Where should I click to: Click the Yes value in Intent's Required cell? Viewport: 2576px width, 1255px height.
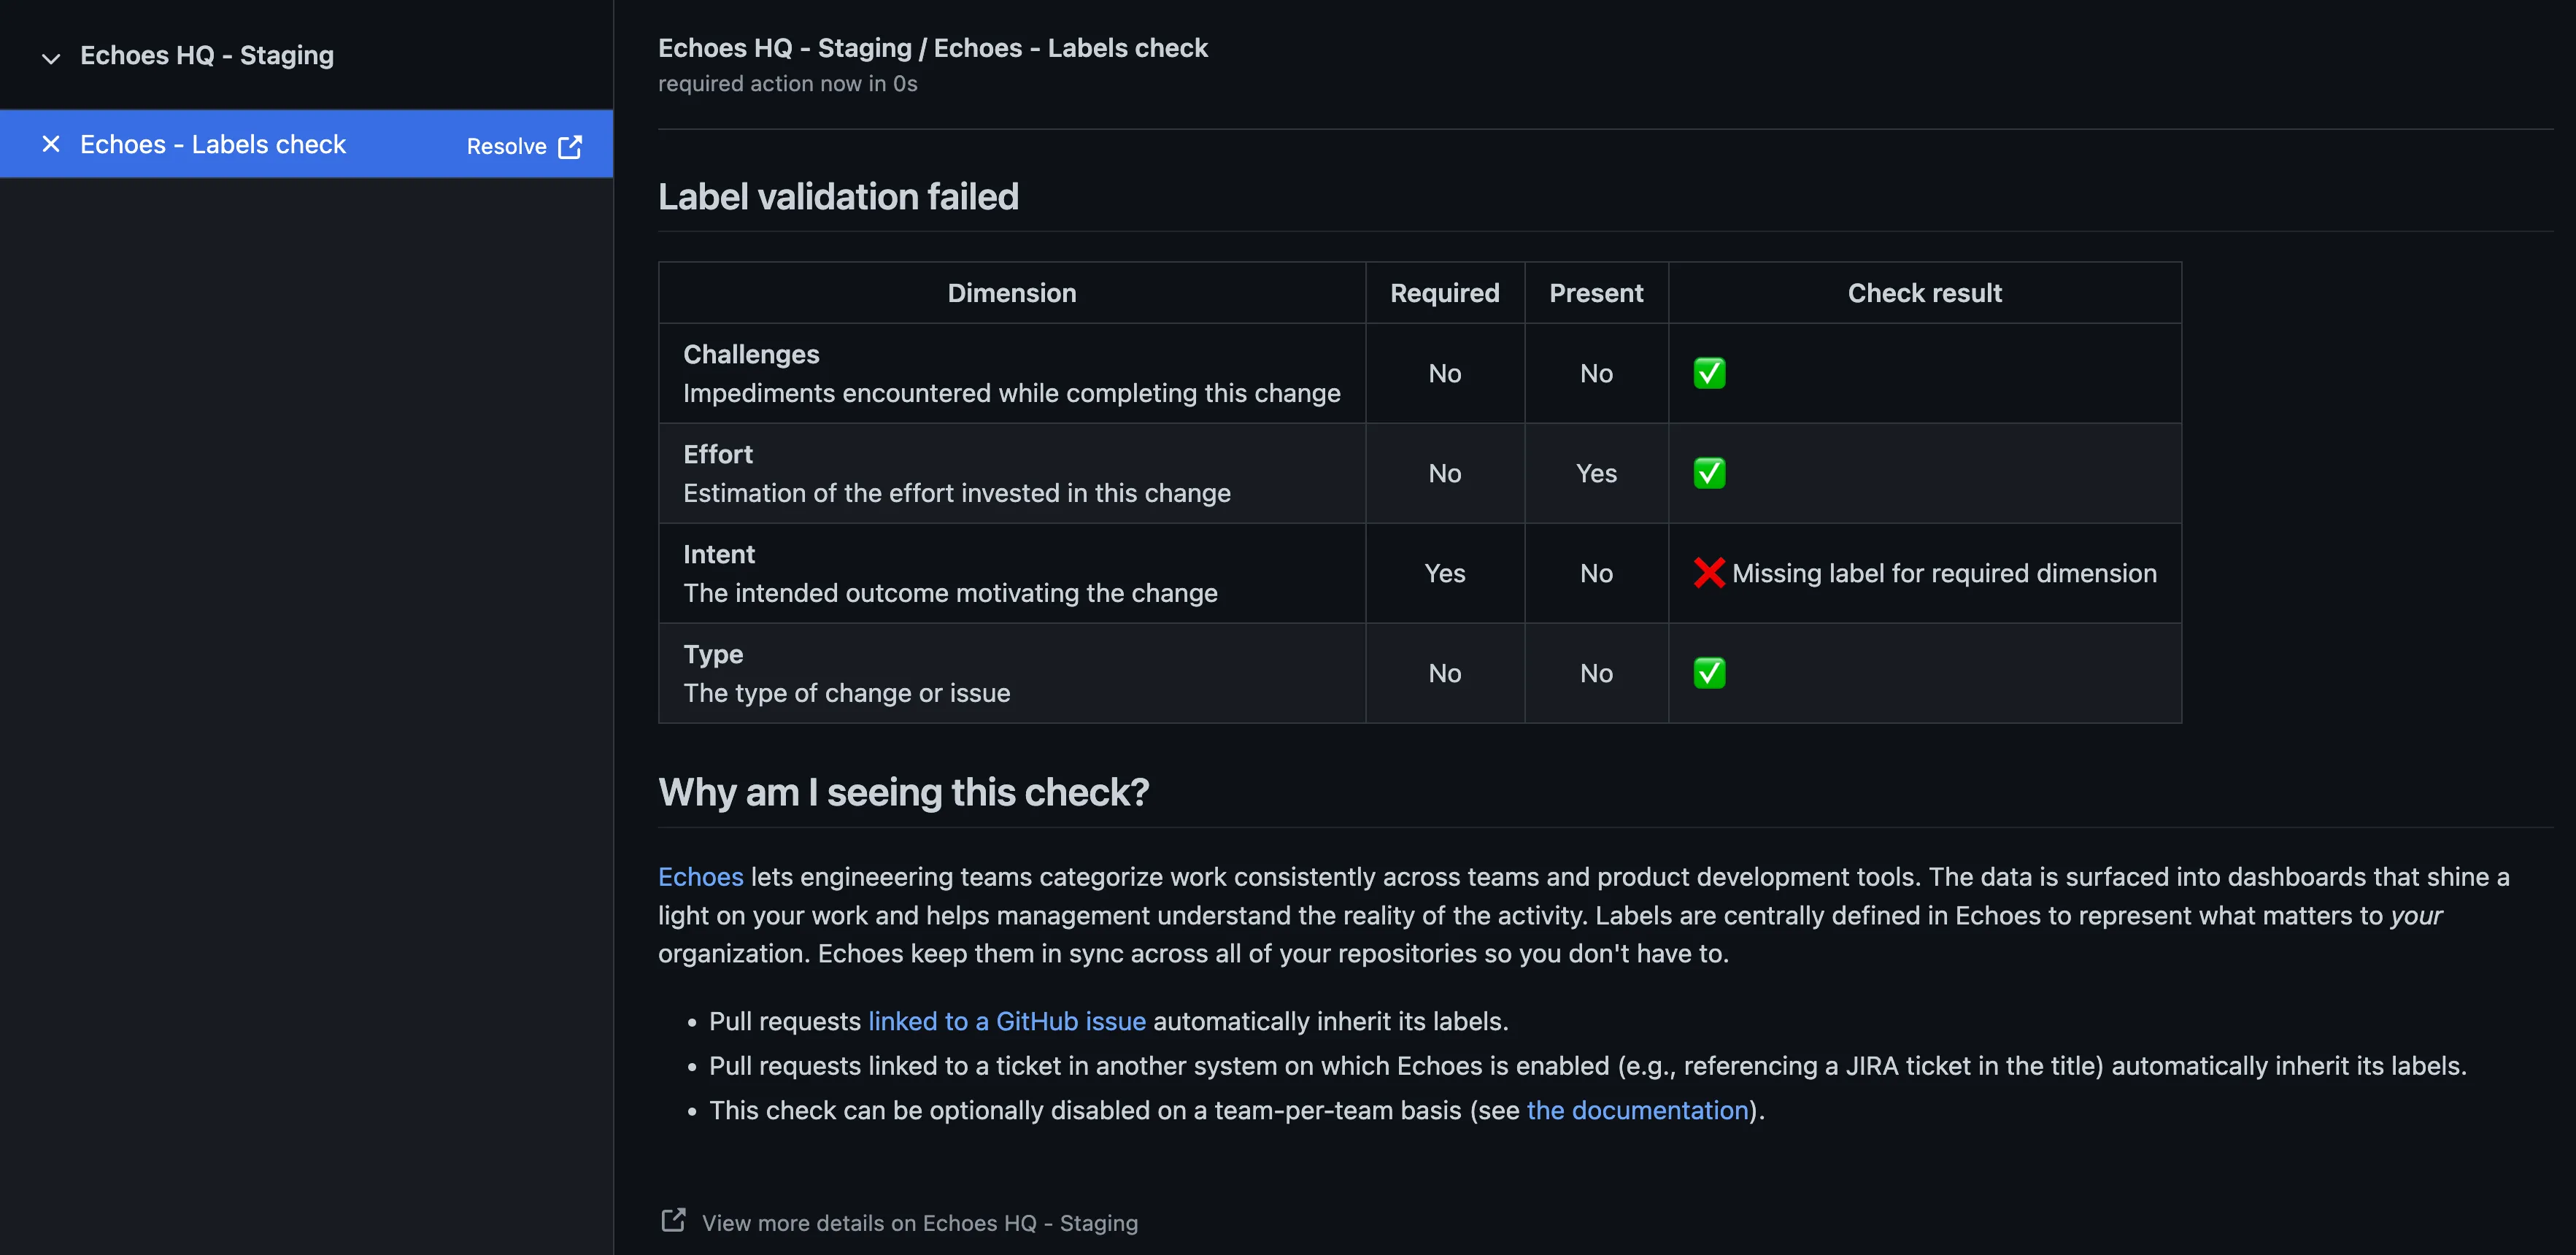[x=1444, y=573]
